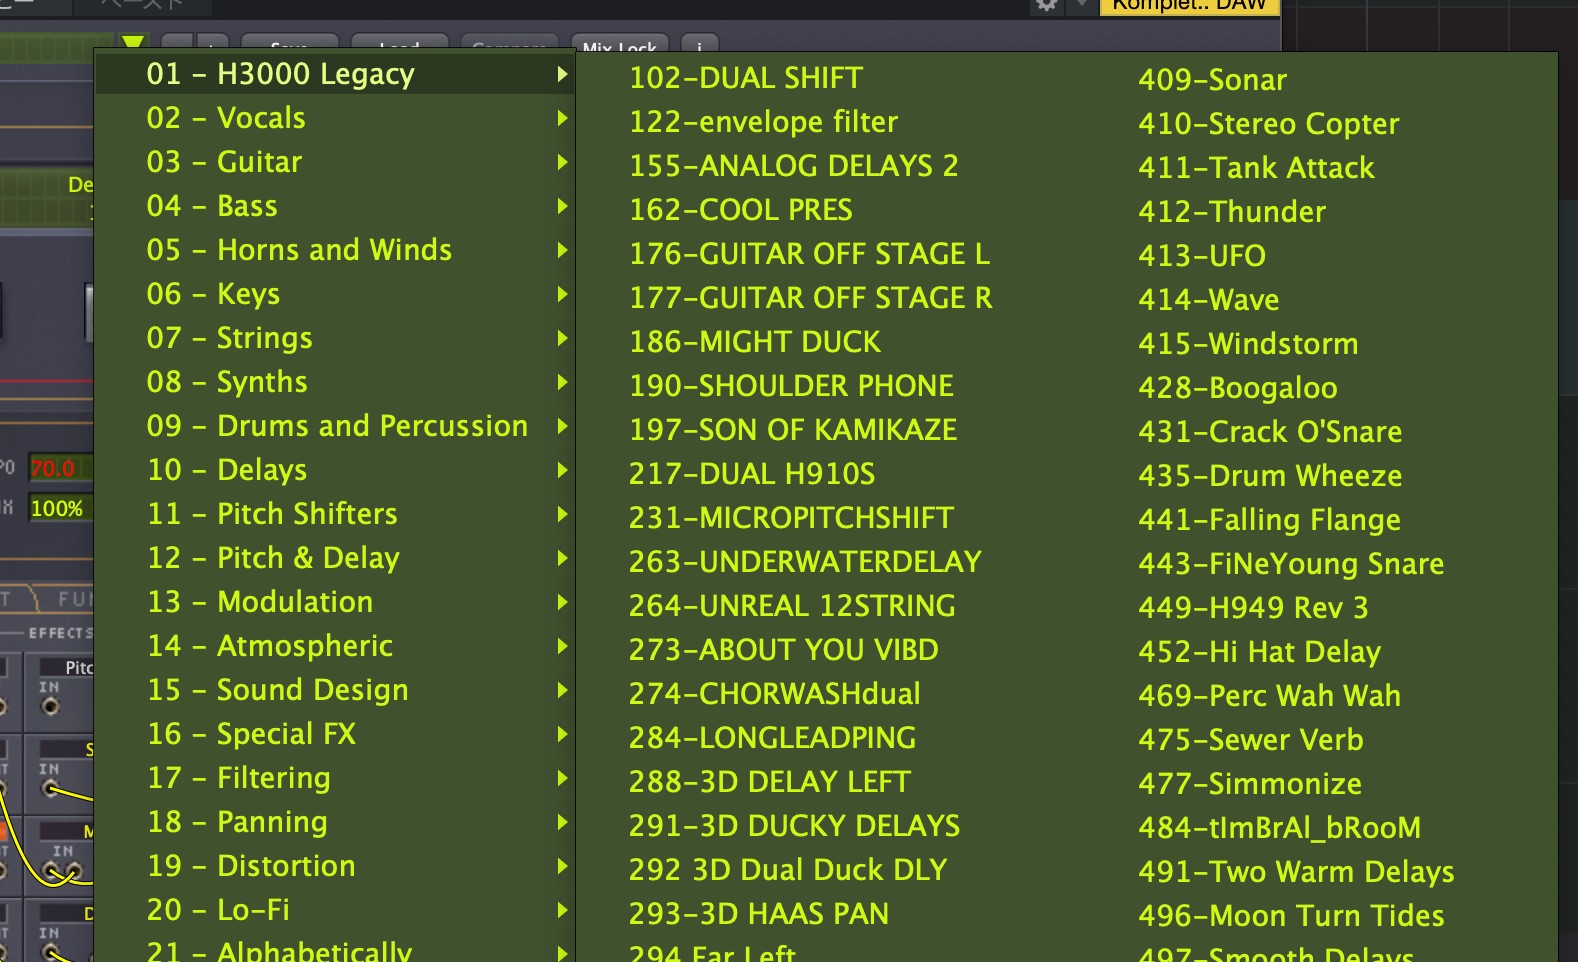This screenshot has width=1578, height=962.
Task: Load the 413-UFO preset
Action: click(x=1201, y=256)
